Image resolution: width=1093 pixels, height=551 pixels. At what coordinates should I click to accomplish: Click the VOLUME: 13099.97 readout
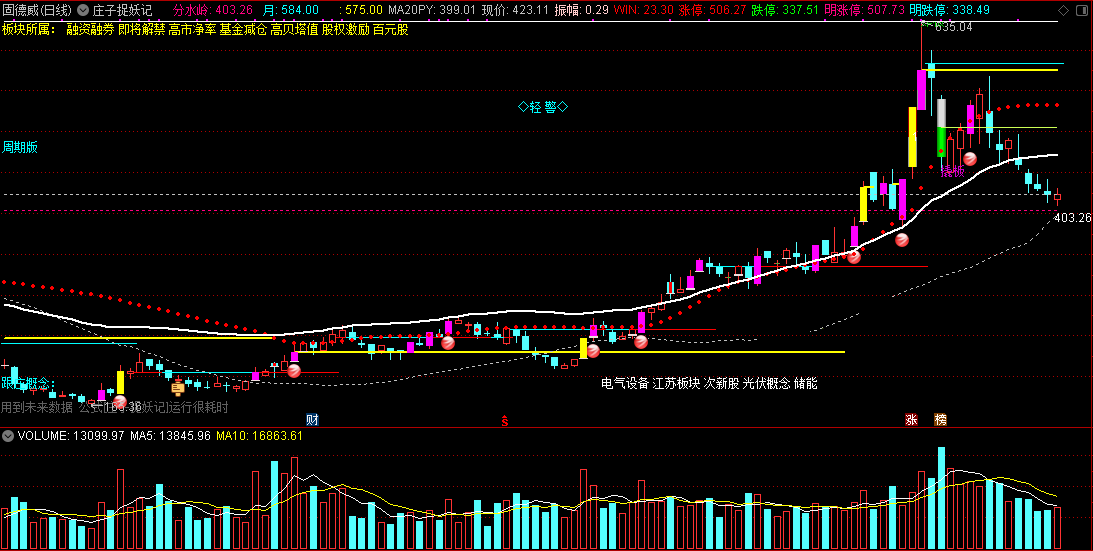pyautogui.click(x=70, y=436)
